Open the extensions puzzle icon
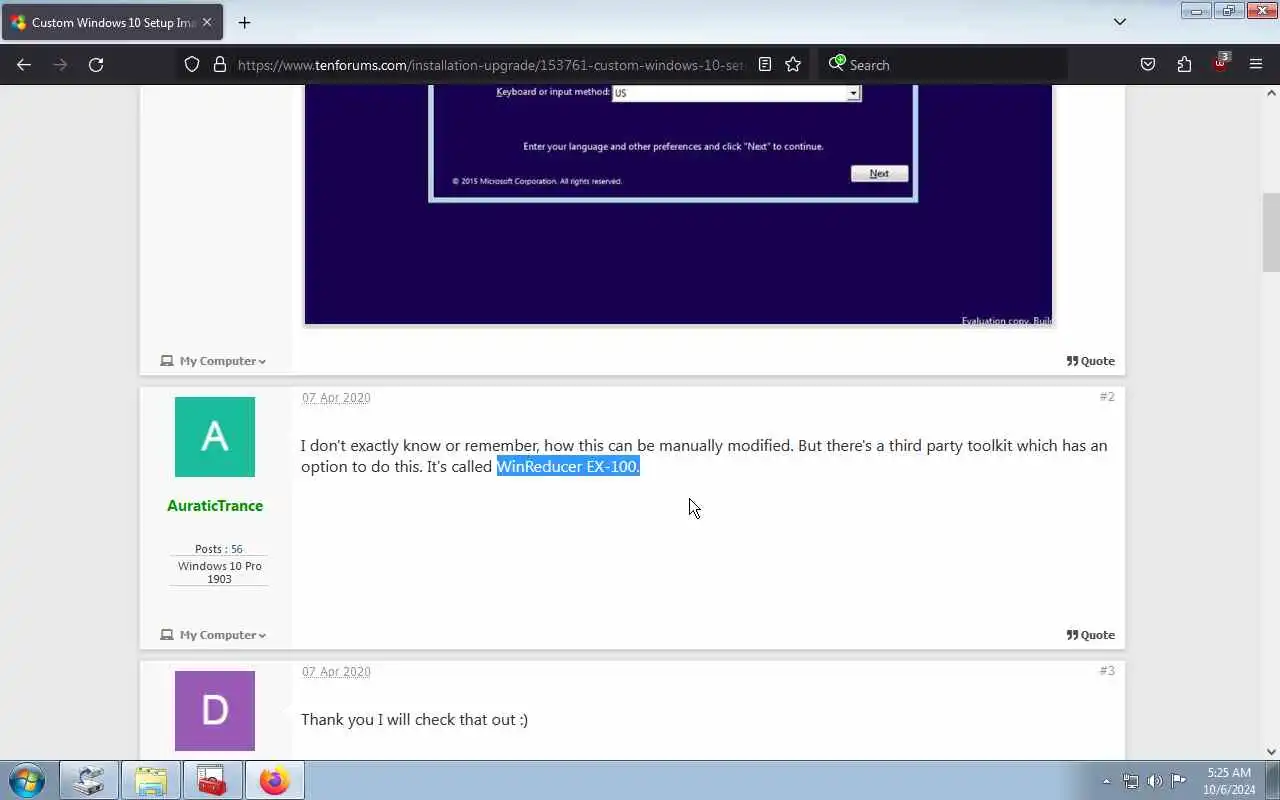 tap(1184, 65)
